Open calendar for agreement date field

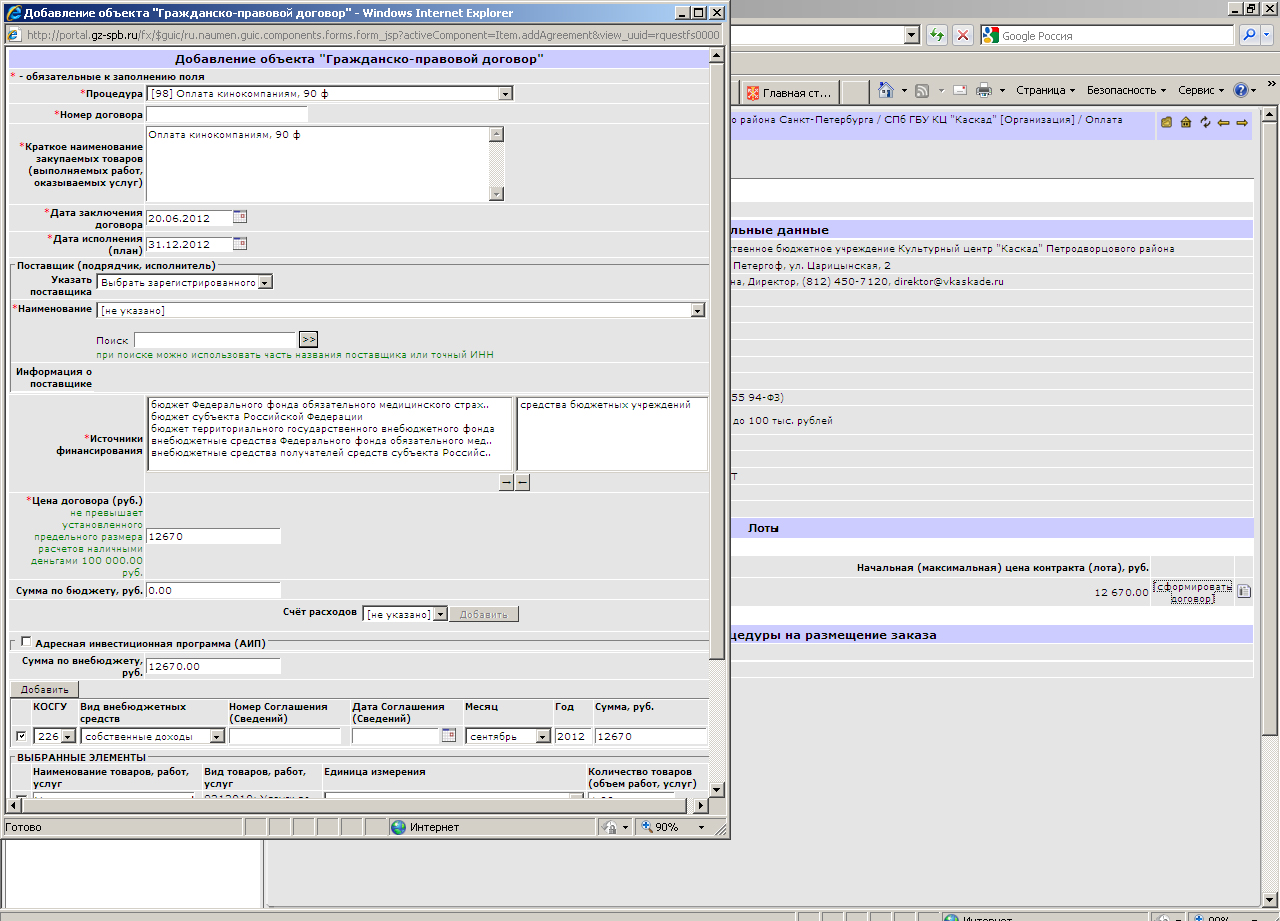[449, 736]
